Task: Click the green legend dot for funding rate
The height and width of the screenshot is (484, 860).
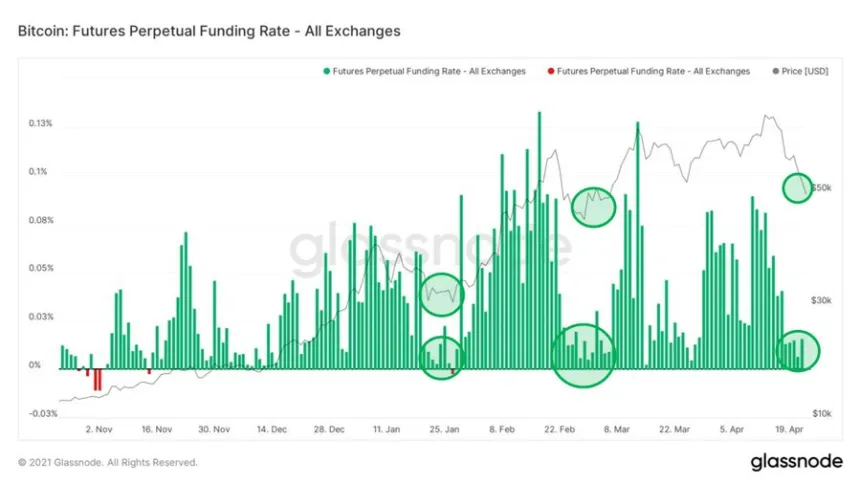Action: [326, 72]
